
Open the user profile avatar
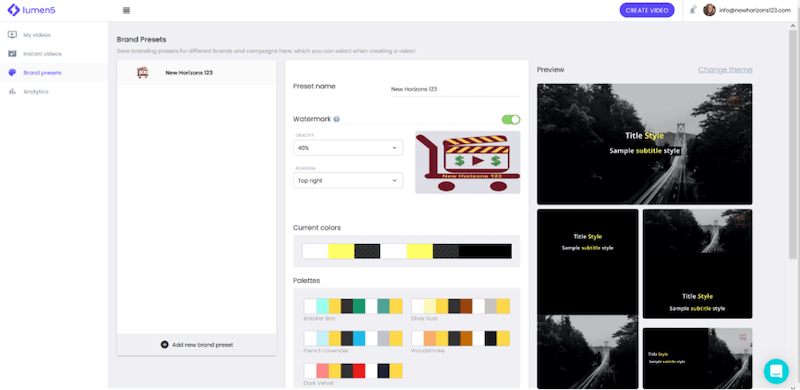[x=709, y=10]
